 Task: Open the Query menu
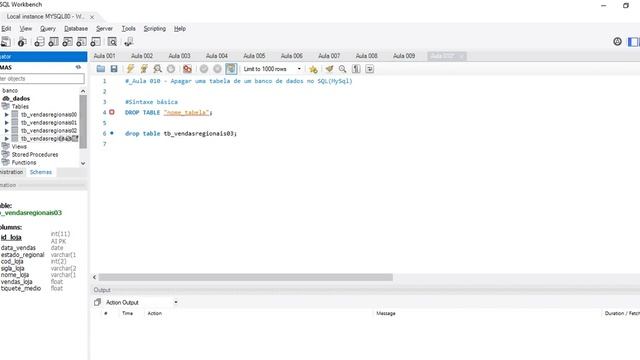click(48, 29)
